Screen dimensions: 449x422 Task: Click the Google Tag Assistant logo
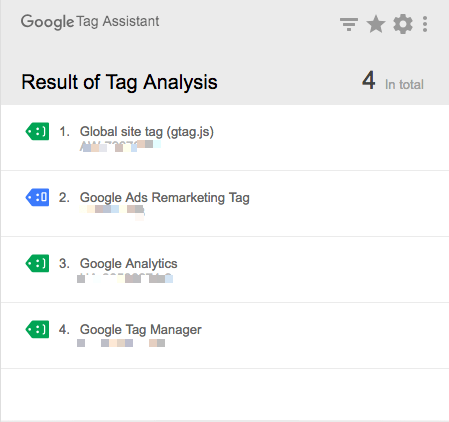tap(90, 22)
